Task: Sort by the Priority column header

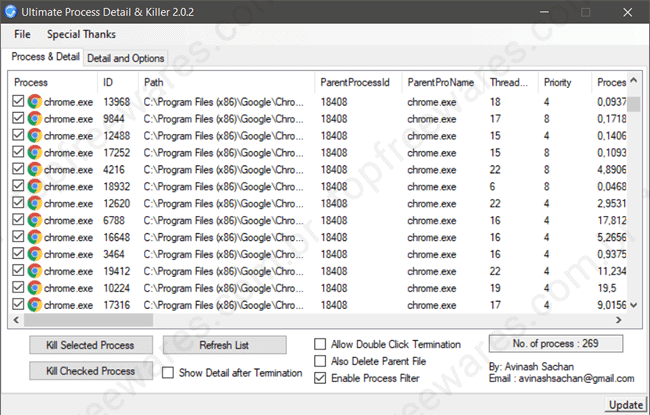Action: coord(565,83)
